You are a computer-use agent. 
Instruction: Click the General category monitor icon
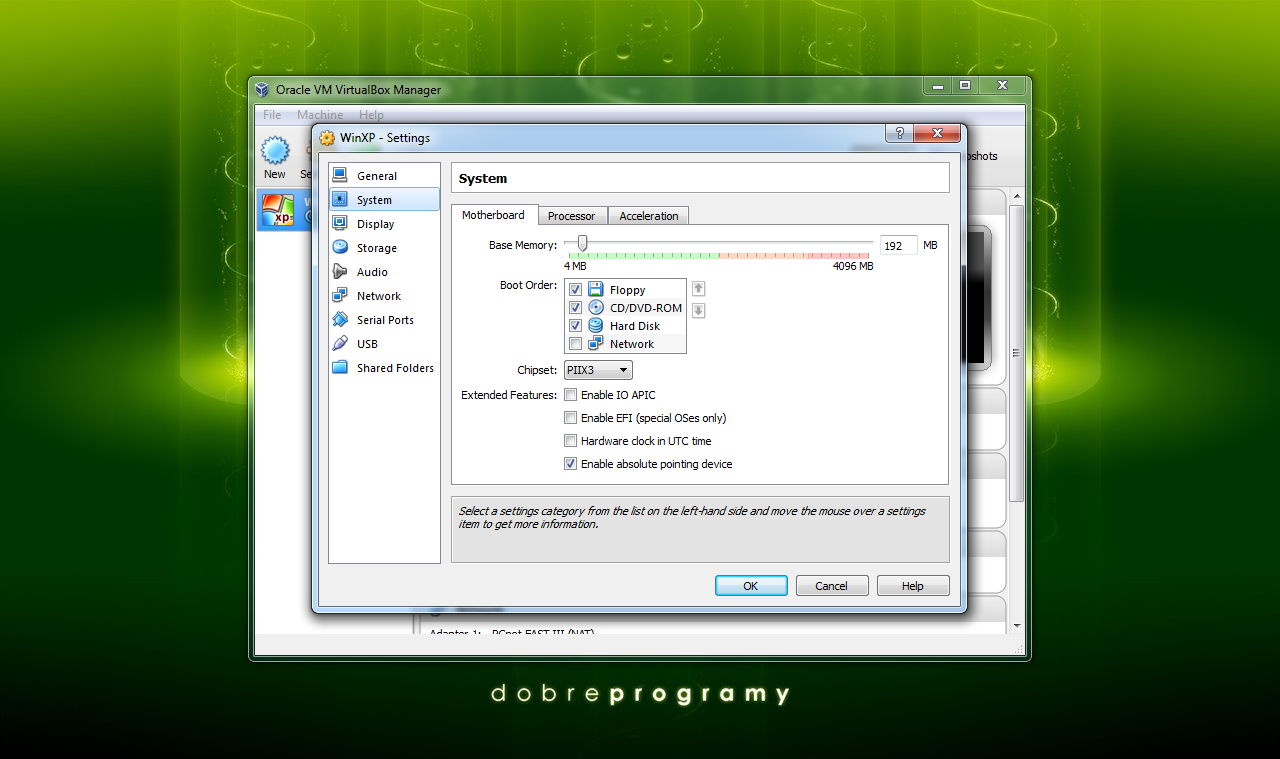[x=340, y=175]
